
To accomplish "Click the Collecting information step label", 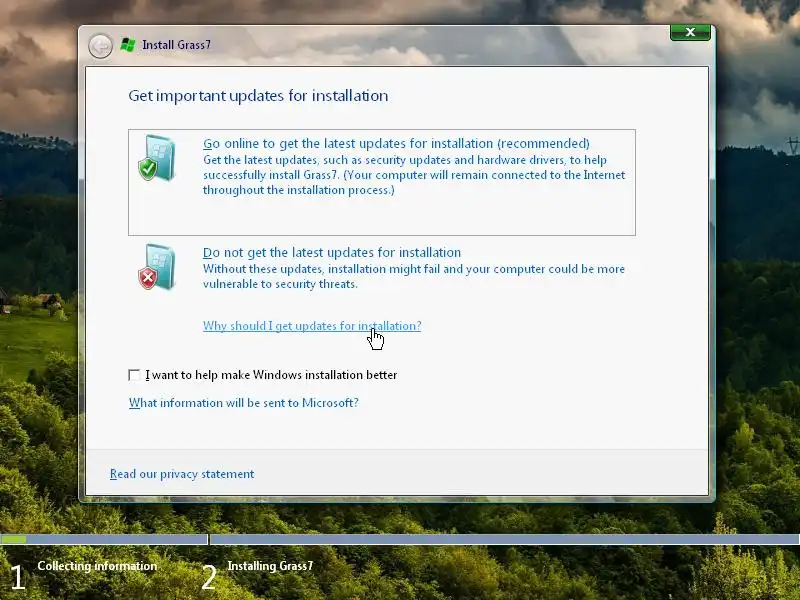I will click(97, 566).
